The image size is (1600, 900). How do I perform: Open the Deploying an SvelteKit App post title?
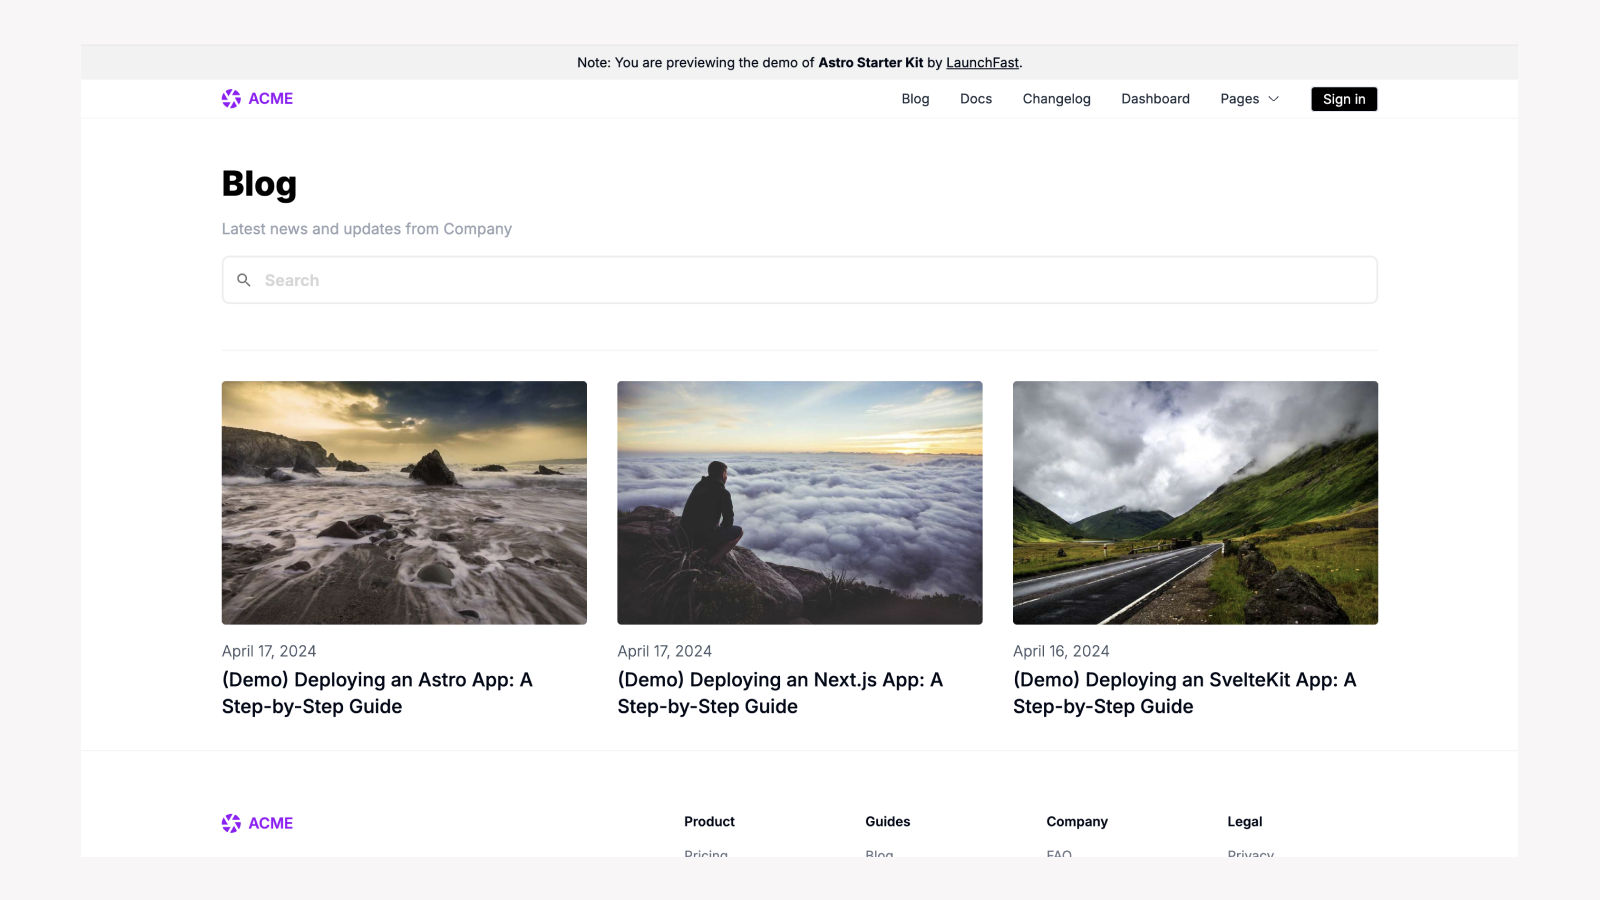tap(1184, 693)
